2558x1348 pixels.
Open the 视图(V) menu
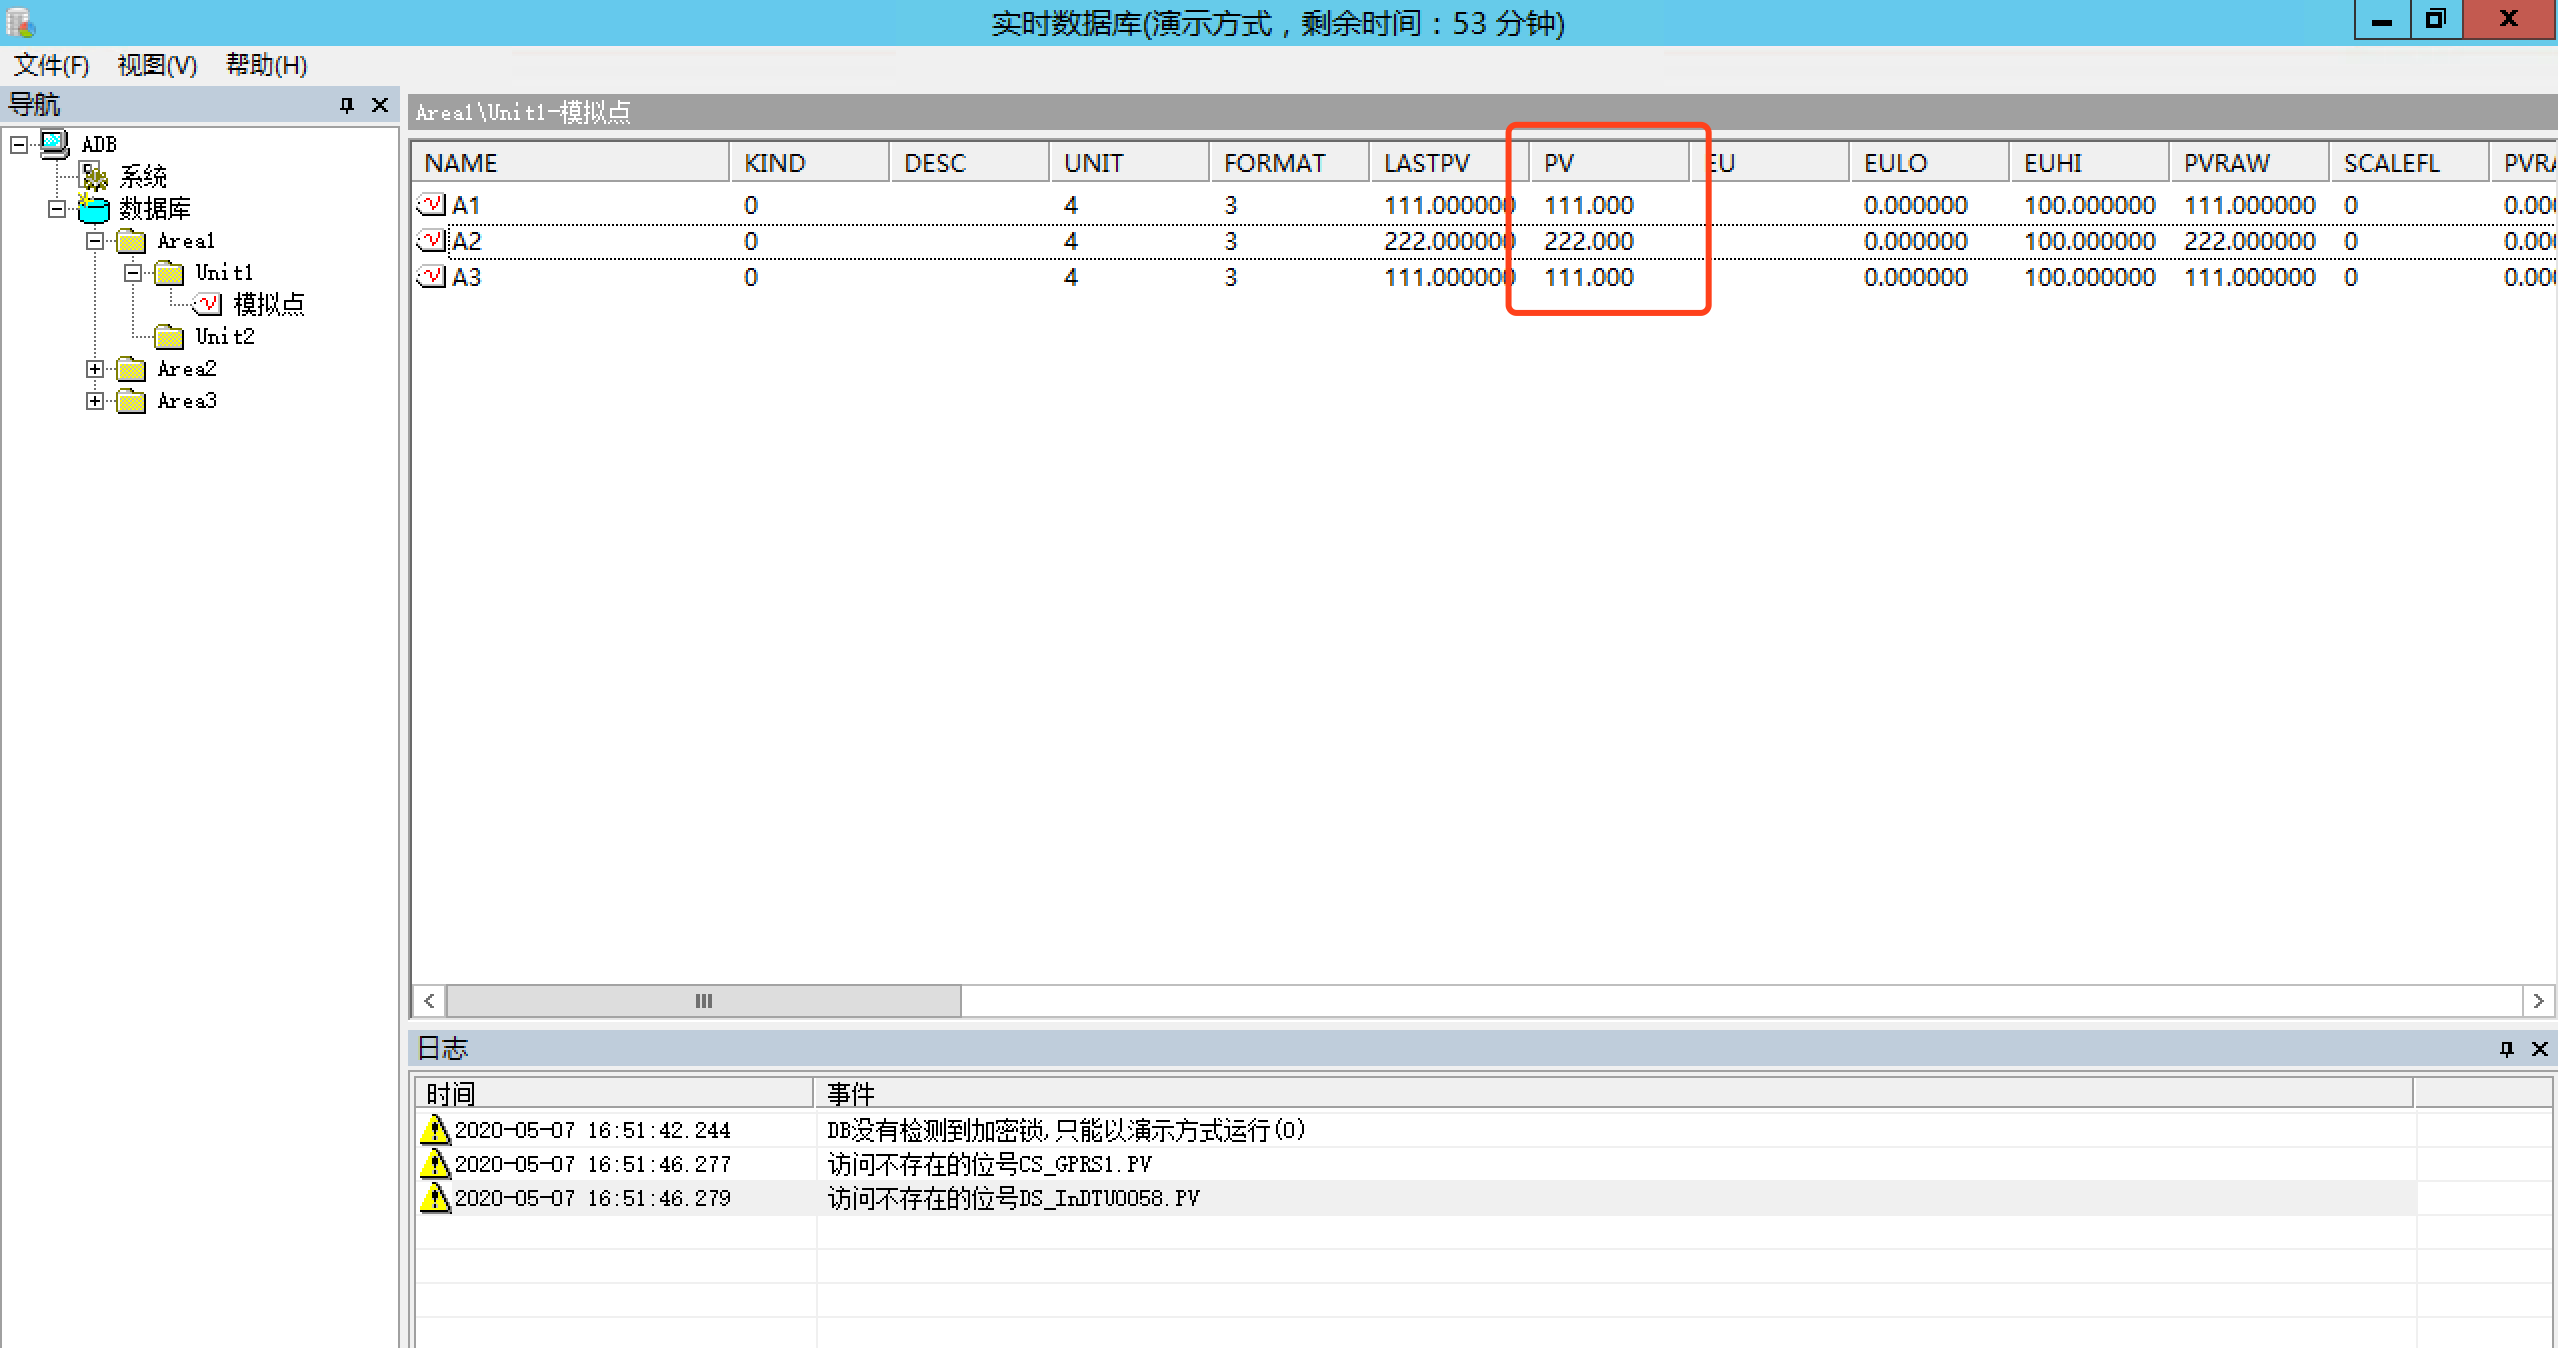pos(157,65)
